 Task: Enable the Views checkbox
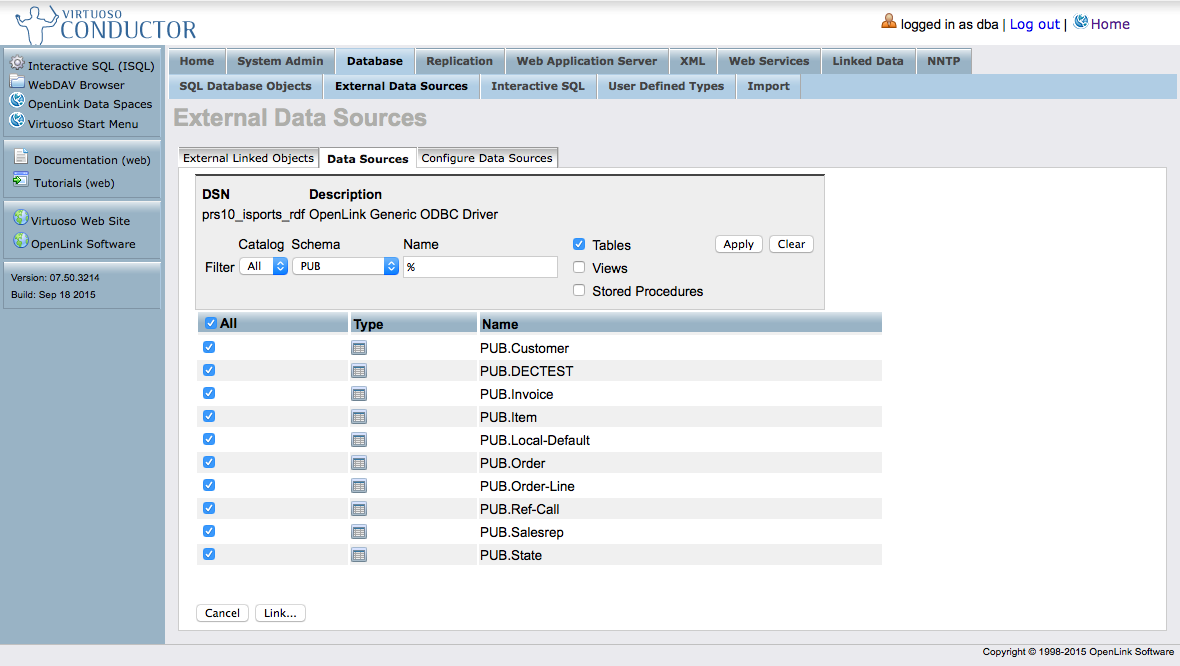579,267
